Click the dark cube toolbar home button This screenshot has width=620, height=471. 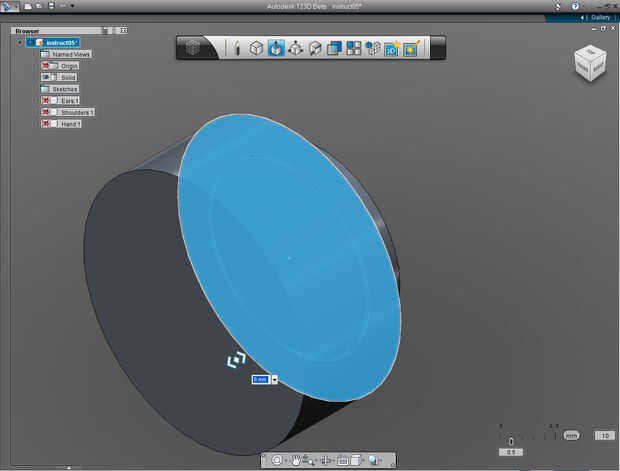pyautogui.click(x=193, y=47)
